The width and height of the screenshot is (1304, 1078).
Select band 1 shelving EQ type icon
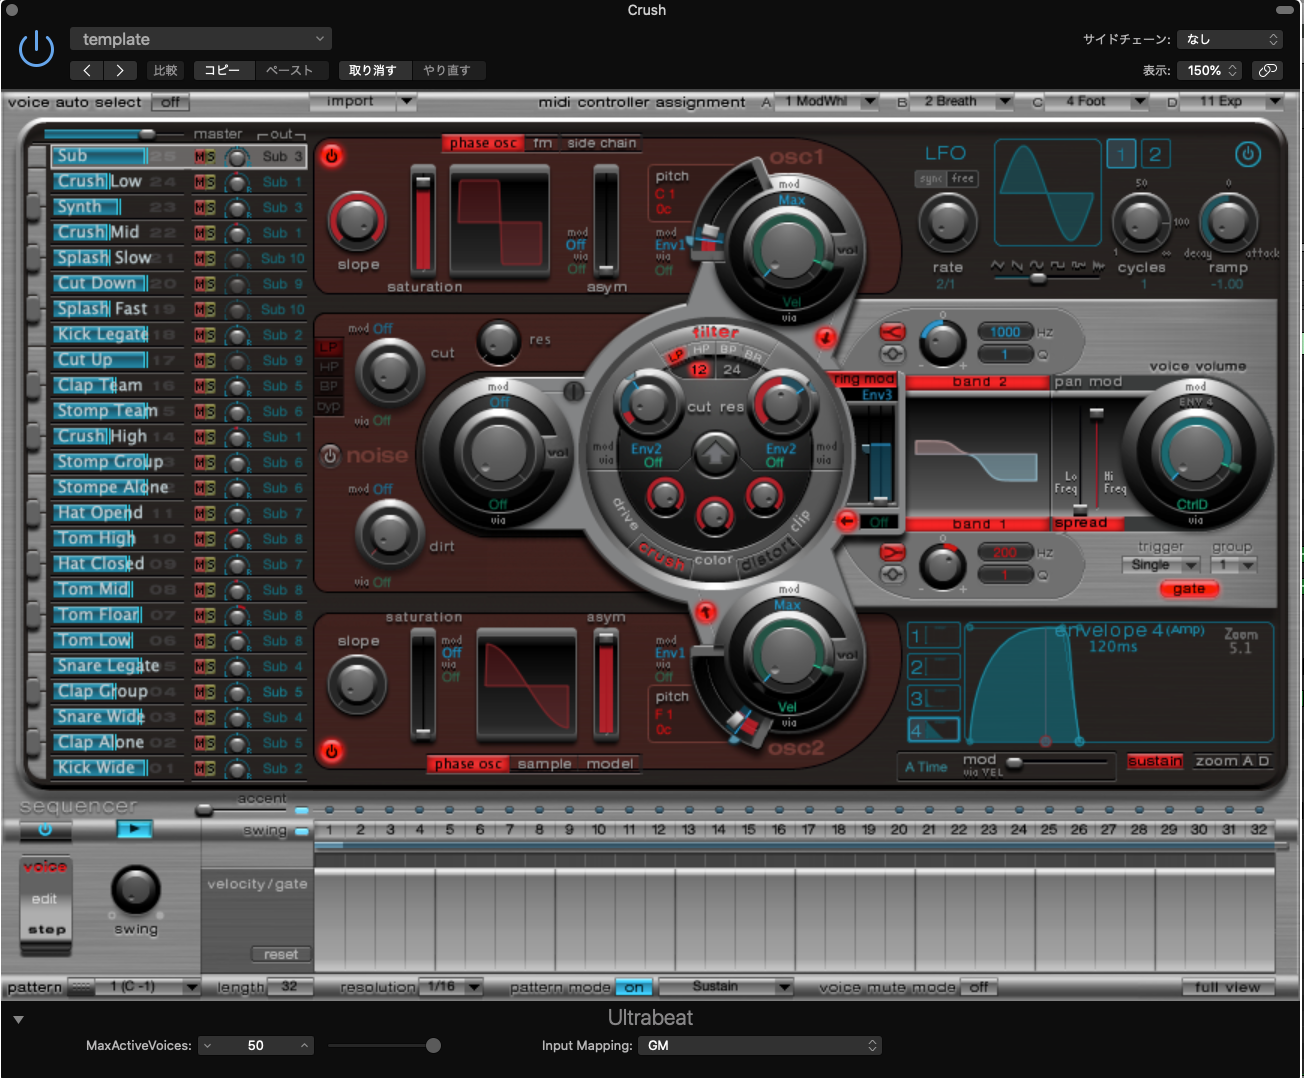(892, 552)
